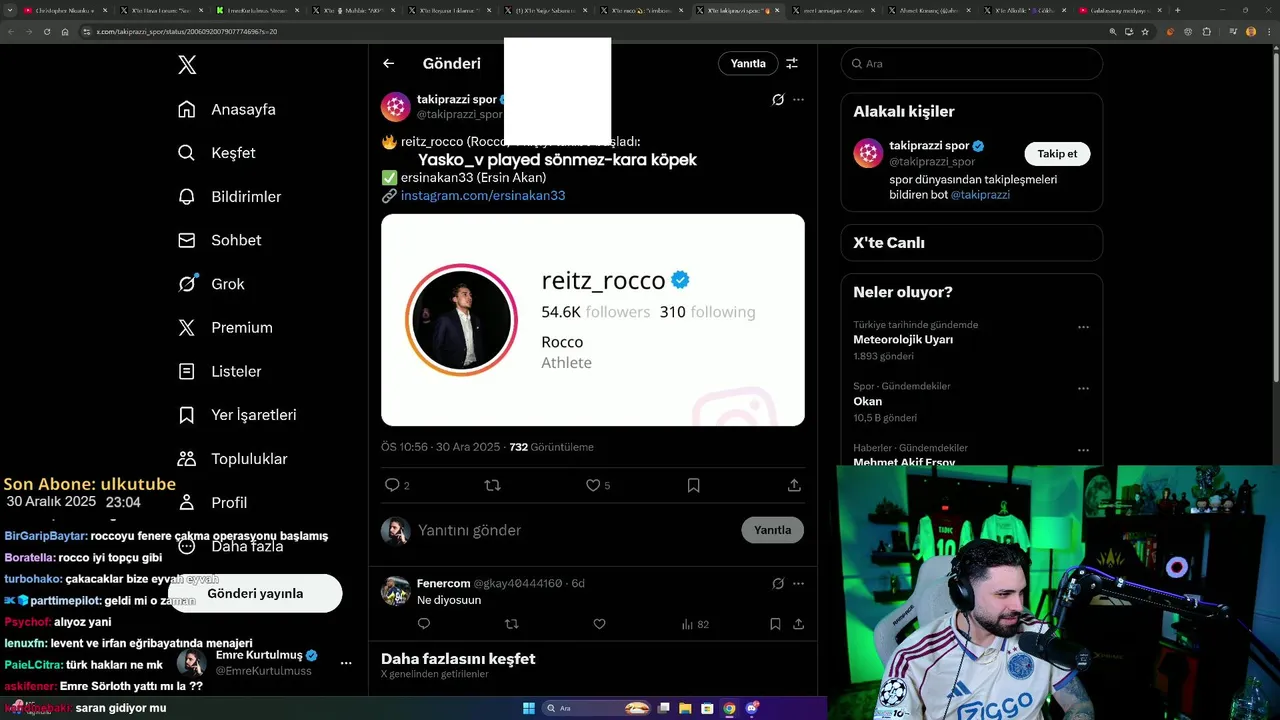This screenshot has height=720, width=1280.
Task: Open File Explorer from taskbar
Action: tap(685, 708)
